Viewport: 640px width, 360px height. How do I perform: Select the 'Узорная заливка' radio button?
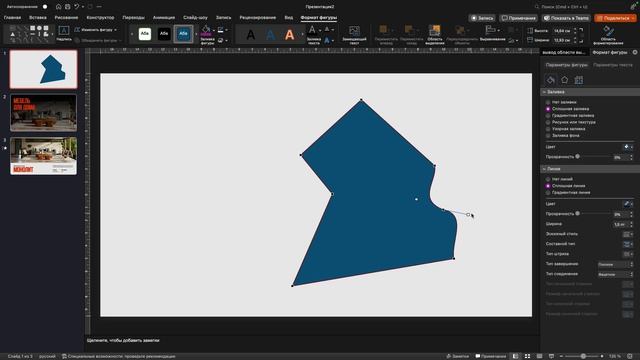point(548,129)
